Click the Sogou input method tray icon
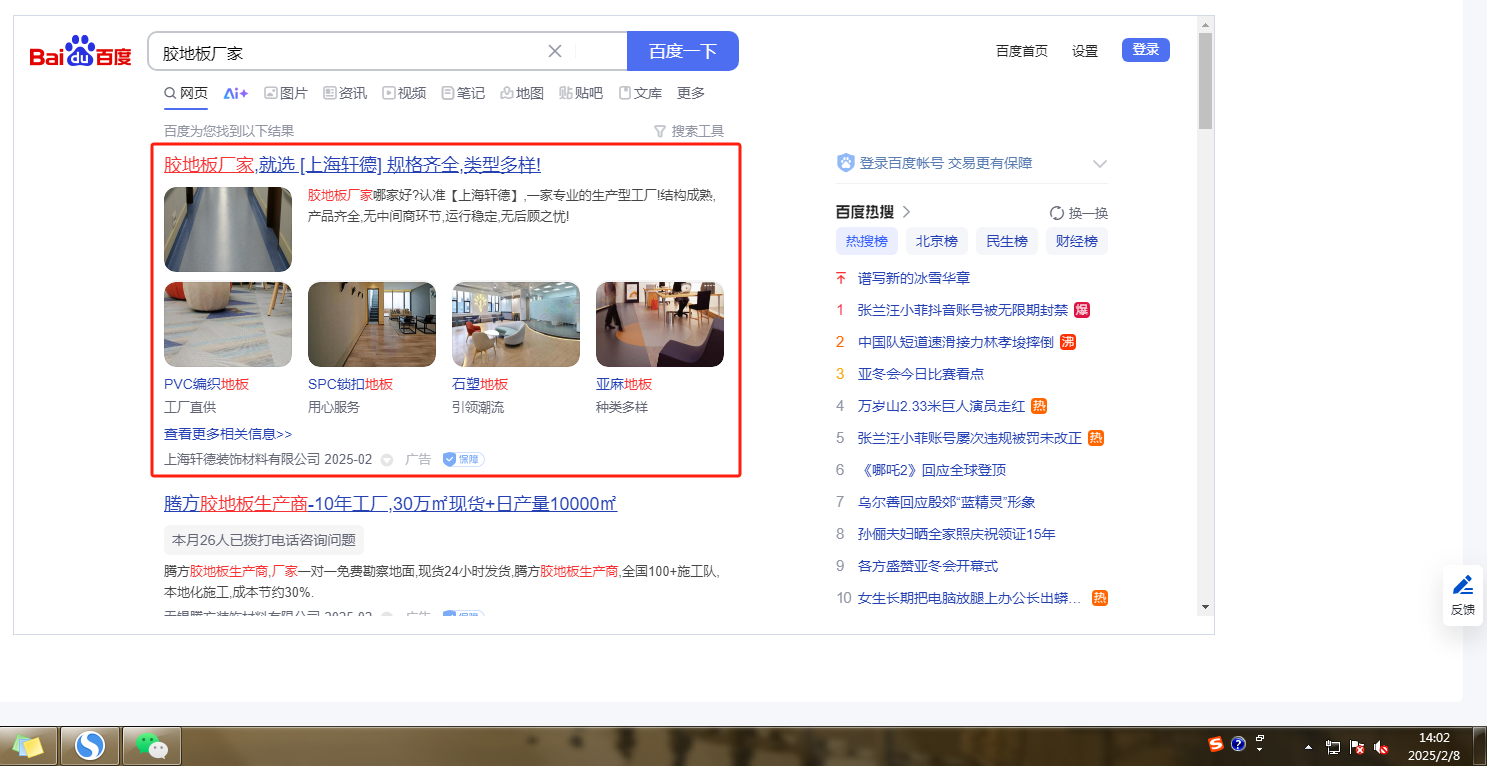This screenshot has height=766, width=1487. (x=1216, y=745)
